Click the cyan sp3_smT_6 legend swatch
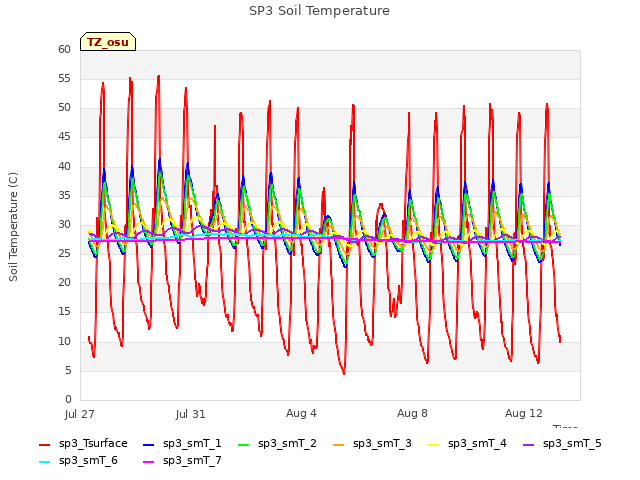640x480 pixels. pyautogui.click(x=44, y=462)
